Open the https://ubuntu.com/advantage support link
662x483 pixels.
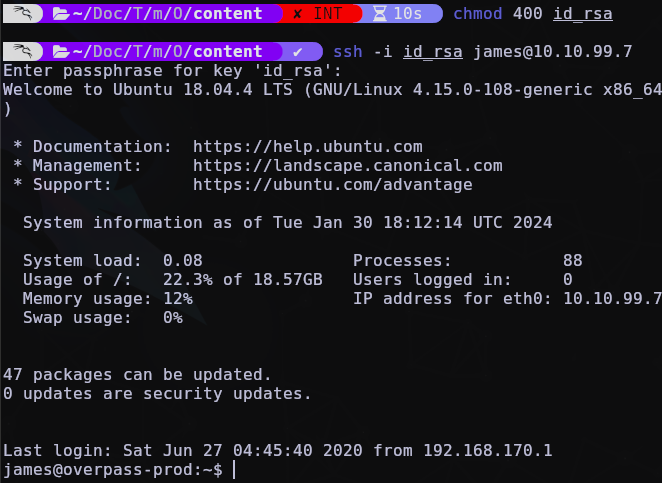click(333, 185)
